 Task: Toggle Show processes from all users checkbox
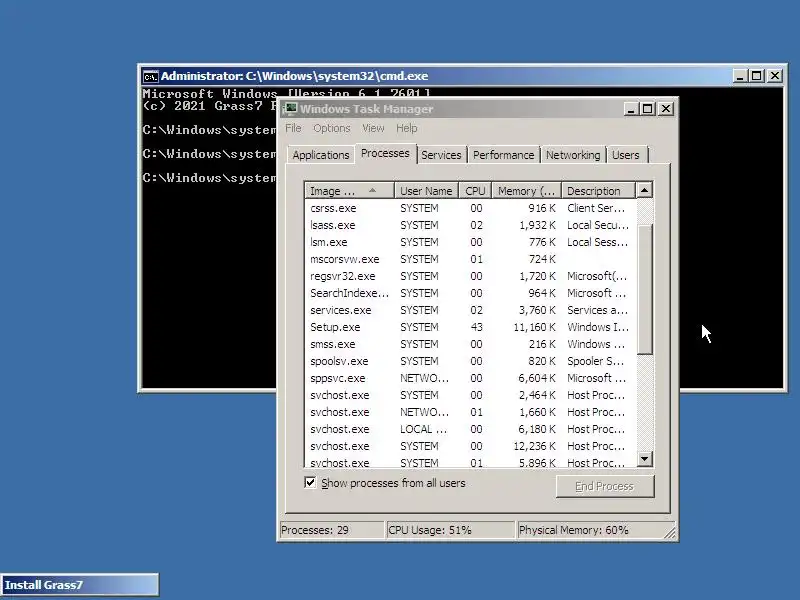coord(310,482)
